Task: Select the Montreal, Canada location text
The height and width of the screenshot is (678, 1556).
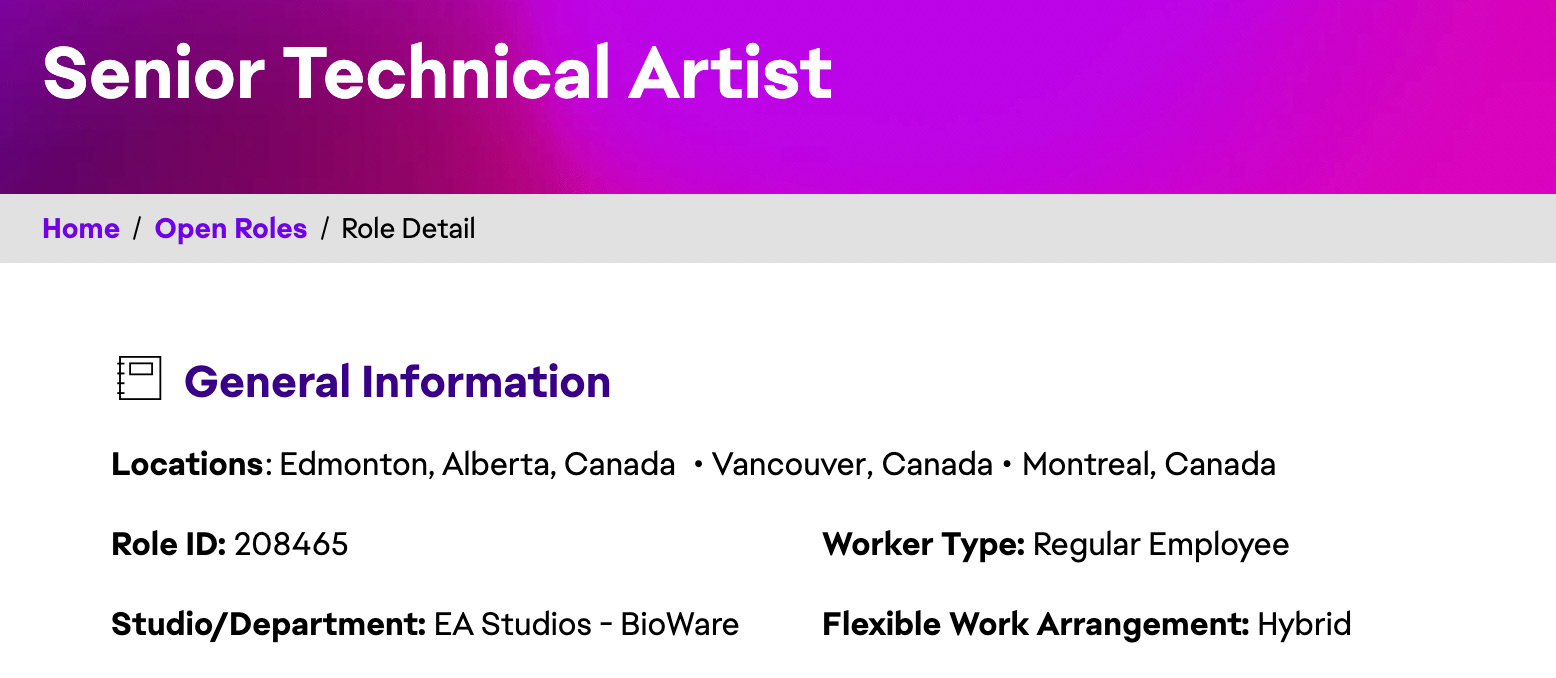Action: [1149, 465]
